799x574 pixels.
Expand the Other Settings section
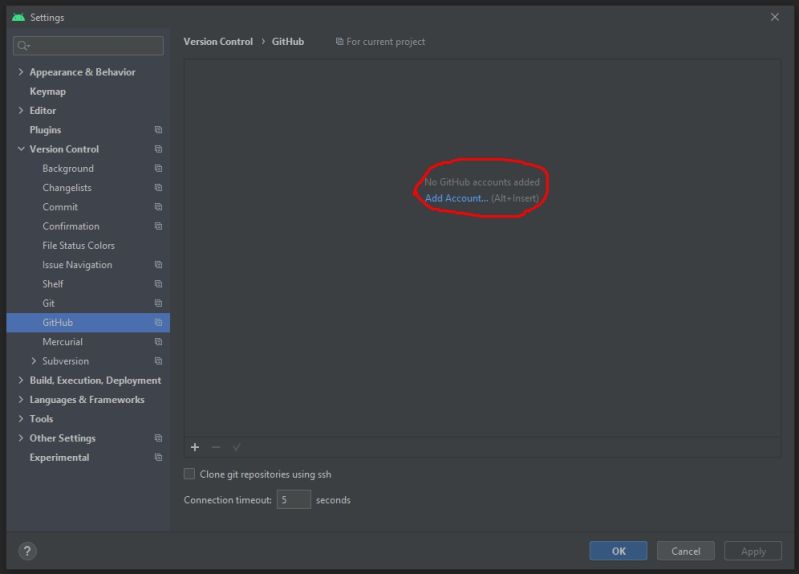point(21,438)
